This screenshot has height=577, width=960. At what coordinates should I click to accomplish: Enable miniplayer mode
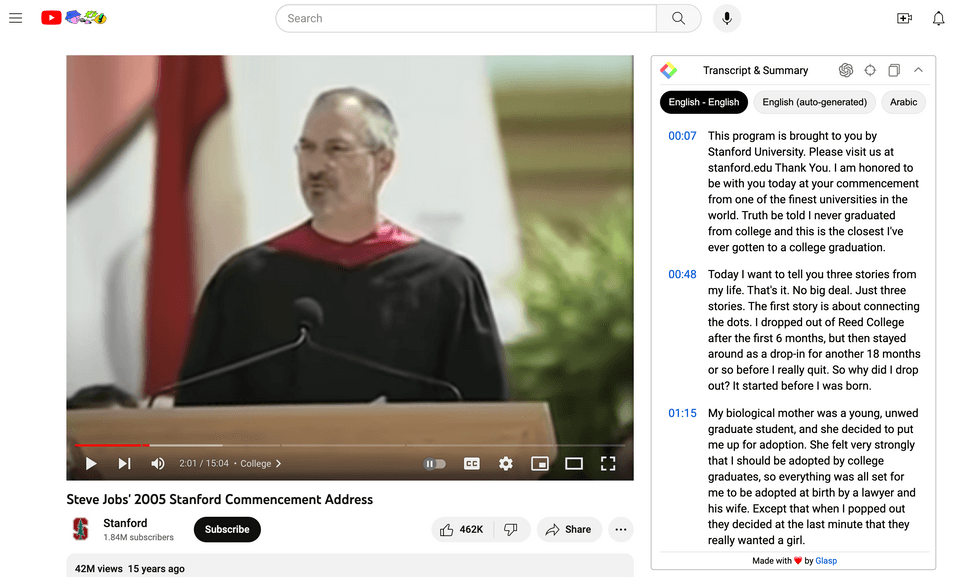[x=540, y=464]
